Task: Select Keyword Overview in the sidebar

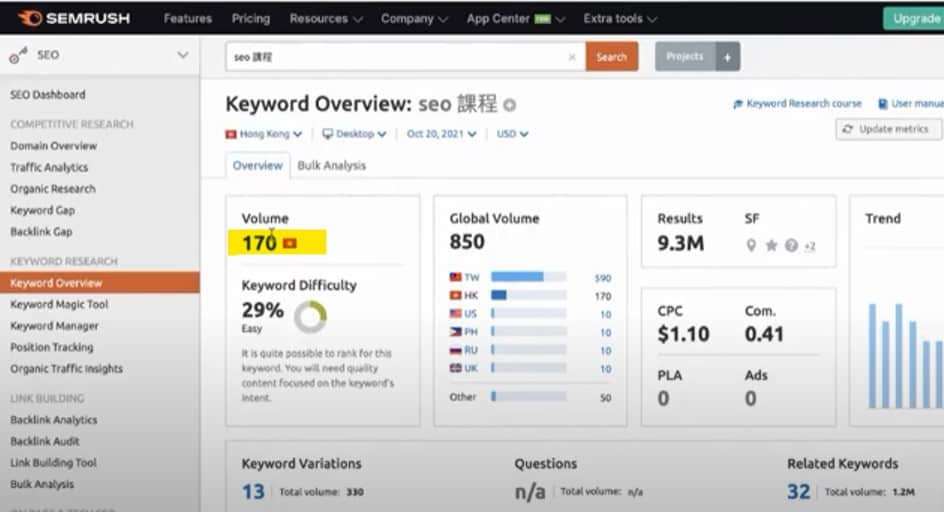Action: pyautogui.click(x=99, y=283)
